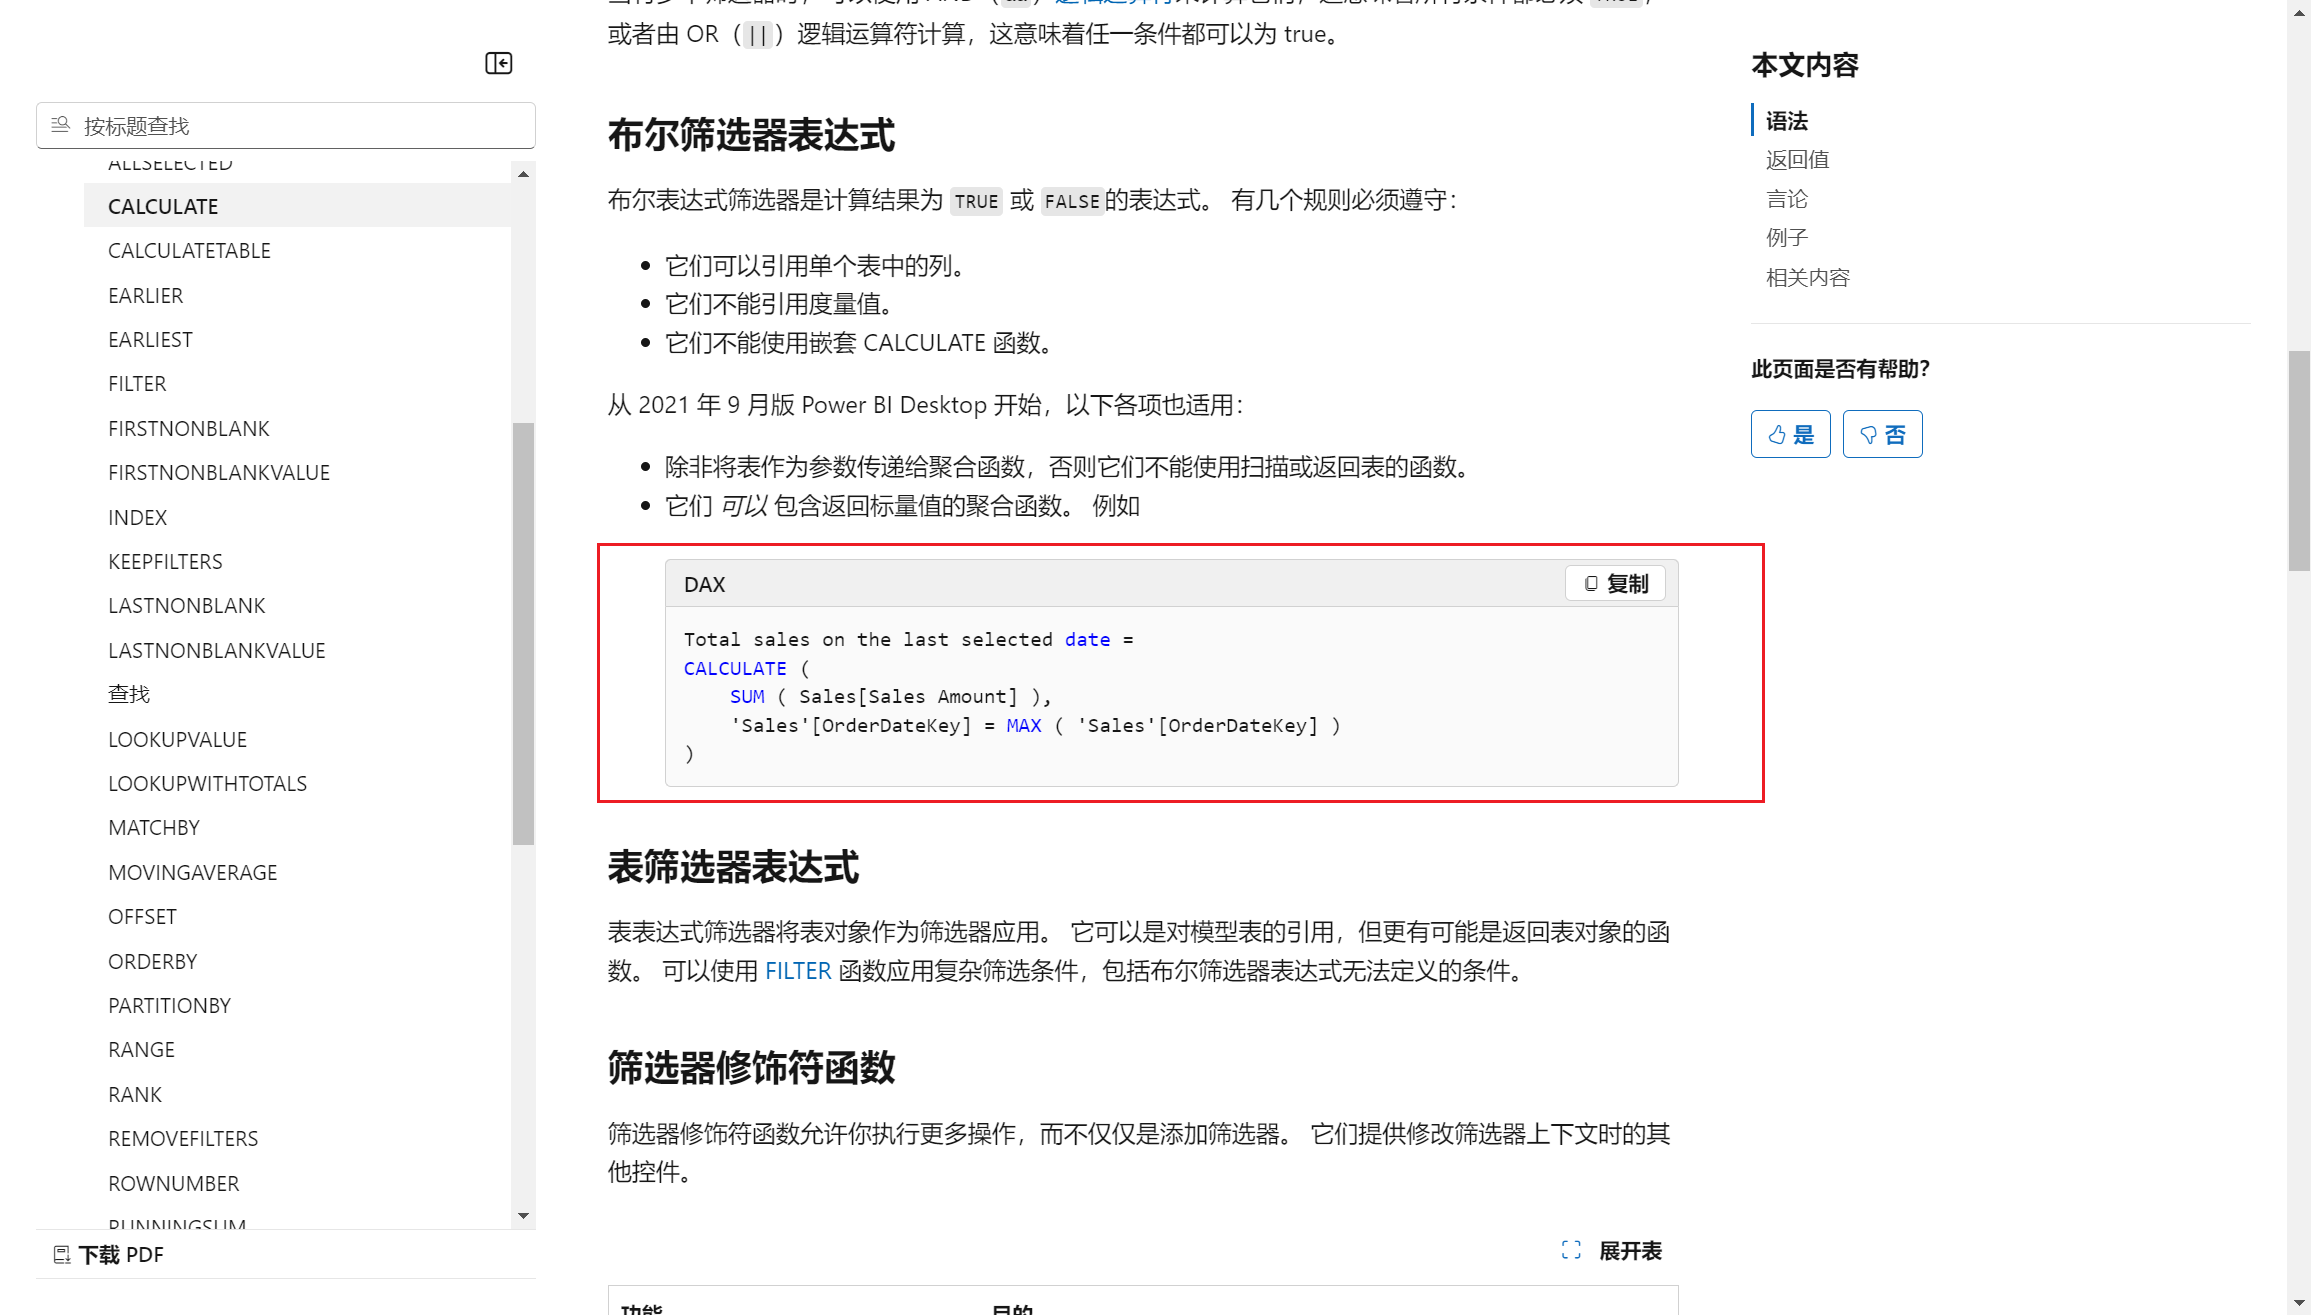Click filter icon in title search box
2311x1315 pixels.
(61, 125)
